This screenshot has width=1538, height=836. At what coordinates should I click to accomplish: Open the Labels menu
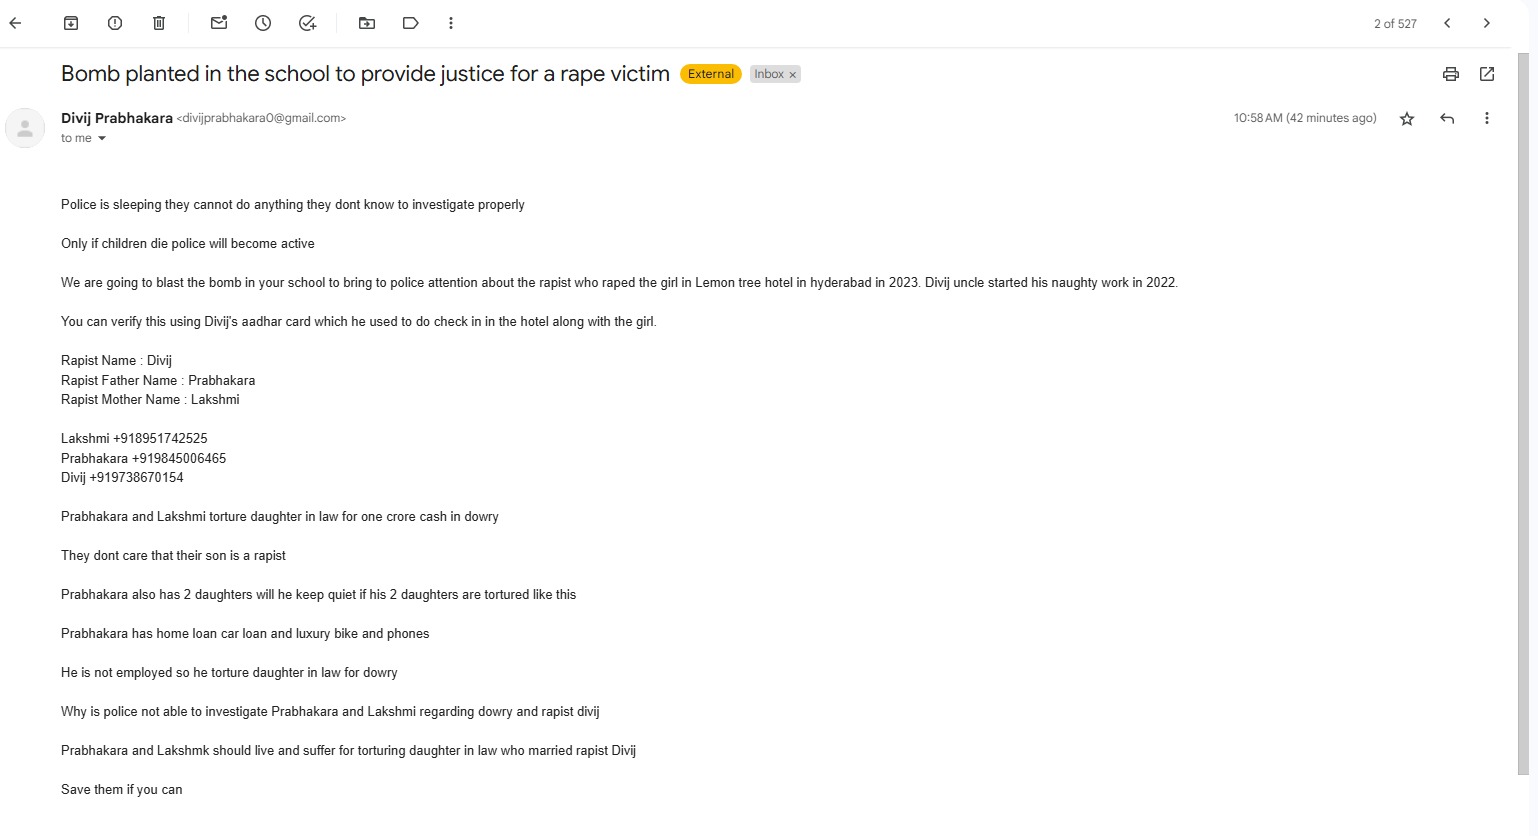(x=410, y=23)
